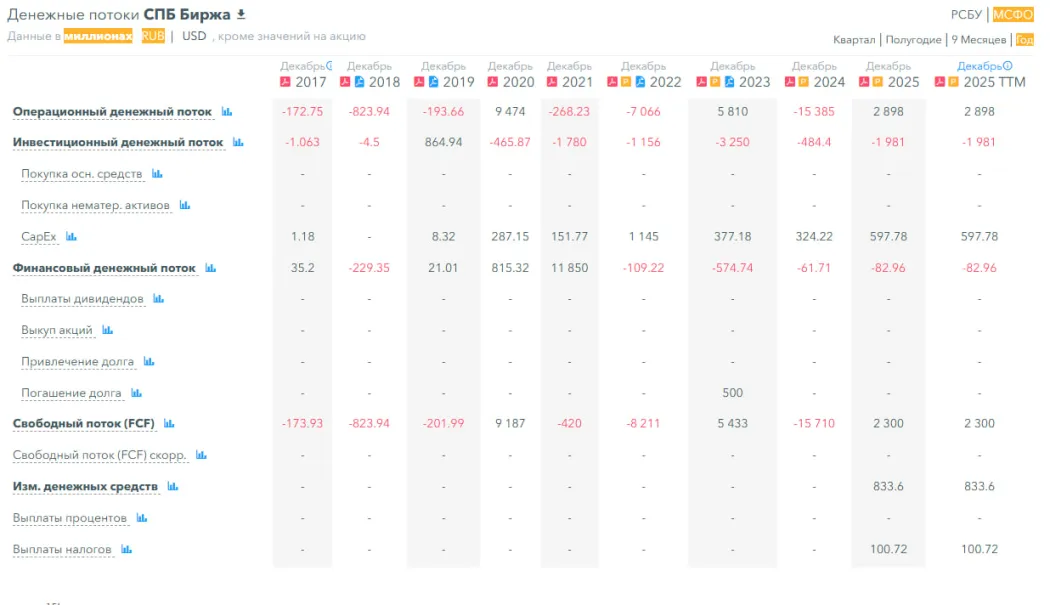The image size is (1050, 605).
Task: Open the Свободный поток (FCF) chart icon
Action: pos(169,423)
